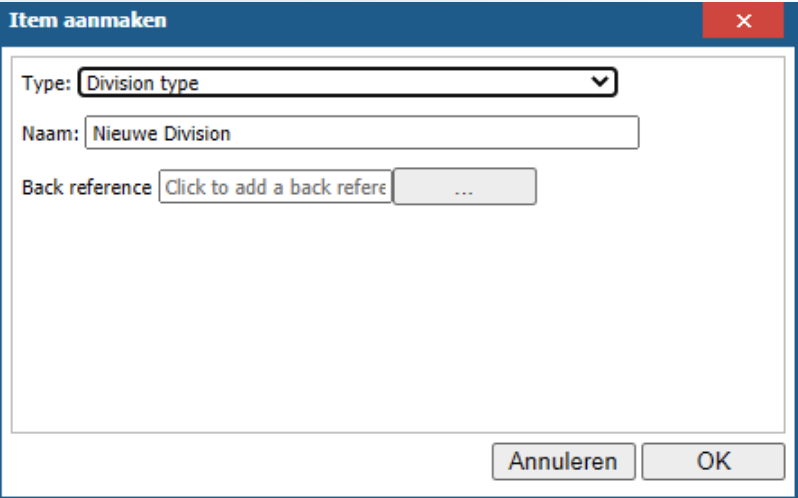Open back reference picker via ellipsis button
The height and width of the screenshot is (498, 798).
[464, 187]
